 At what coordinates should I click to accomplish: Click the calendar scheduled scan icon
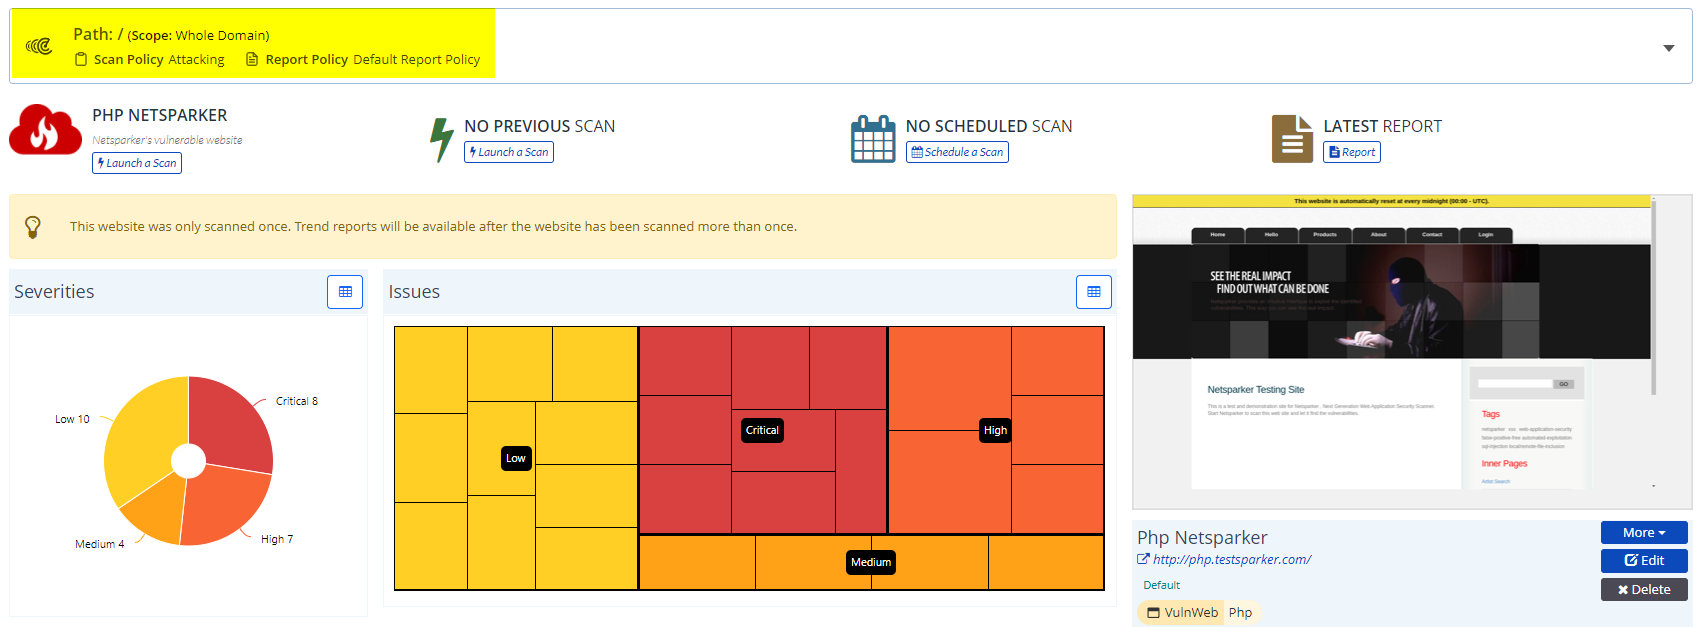pos(873,139)
